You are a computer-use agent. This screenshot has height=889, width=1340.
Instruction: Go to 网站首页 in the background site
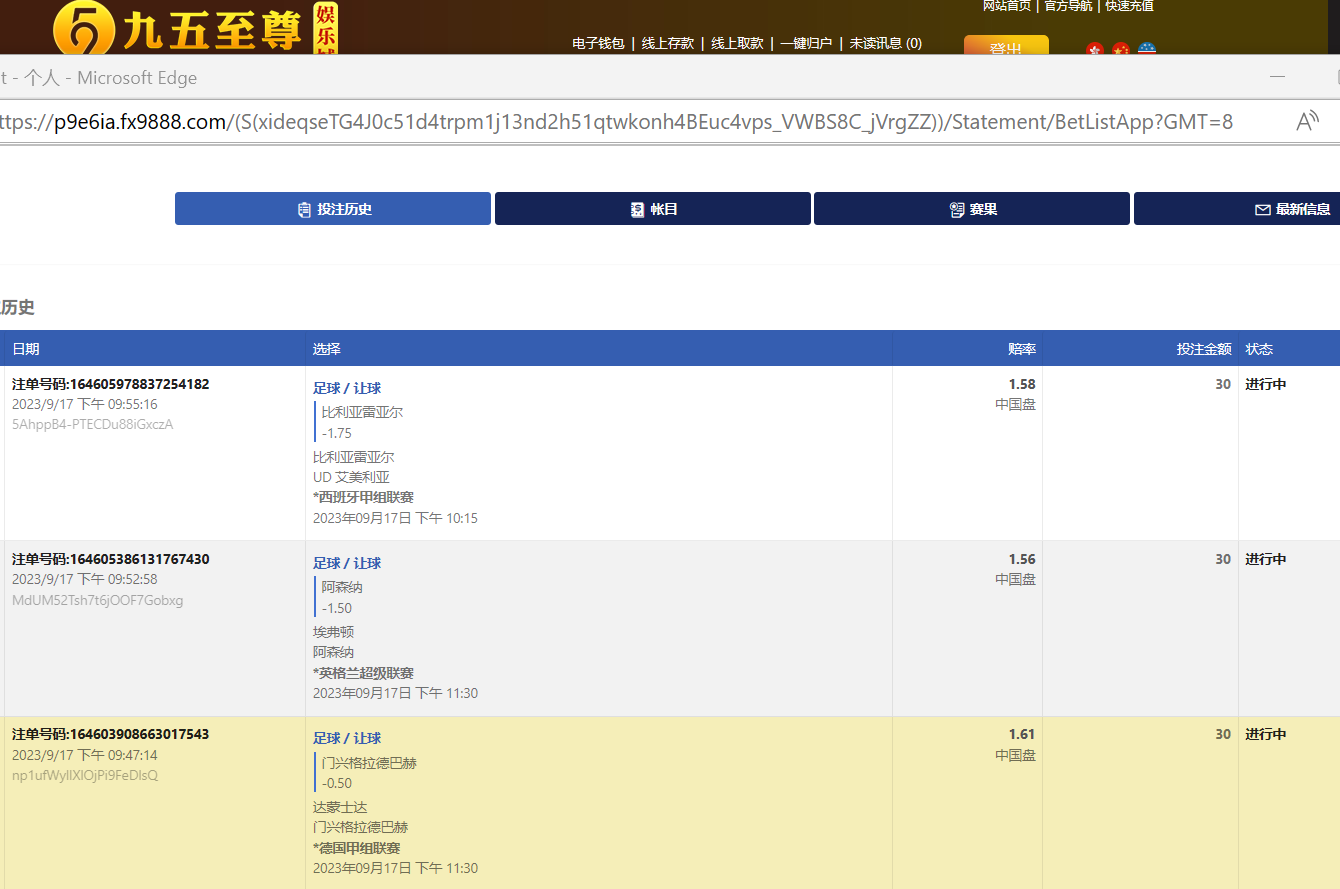1007,6
